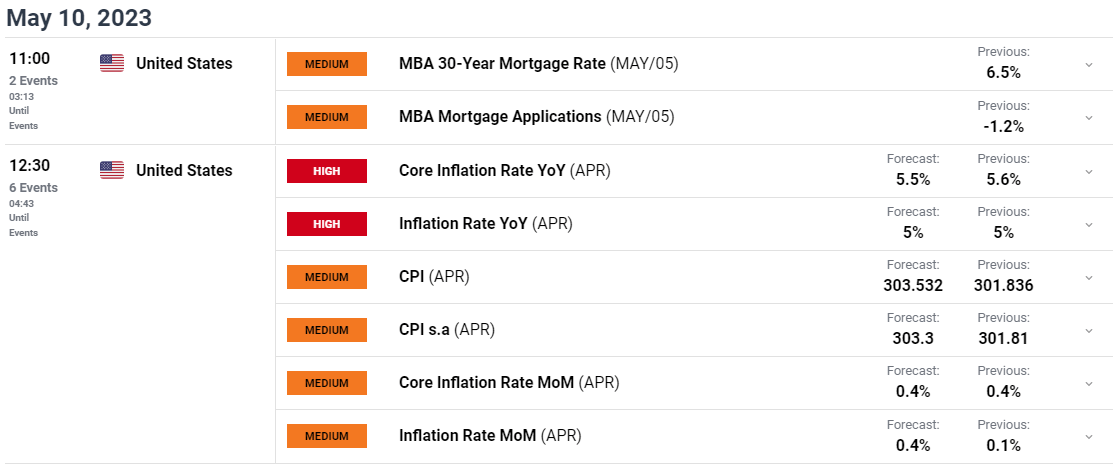Expand Core Inflation Rate YoY chevron

pyautogui.click(x=1089, y=171)
